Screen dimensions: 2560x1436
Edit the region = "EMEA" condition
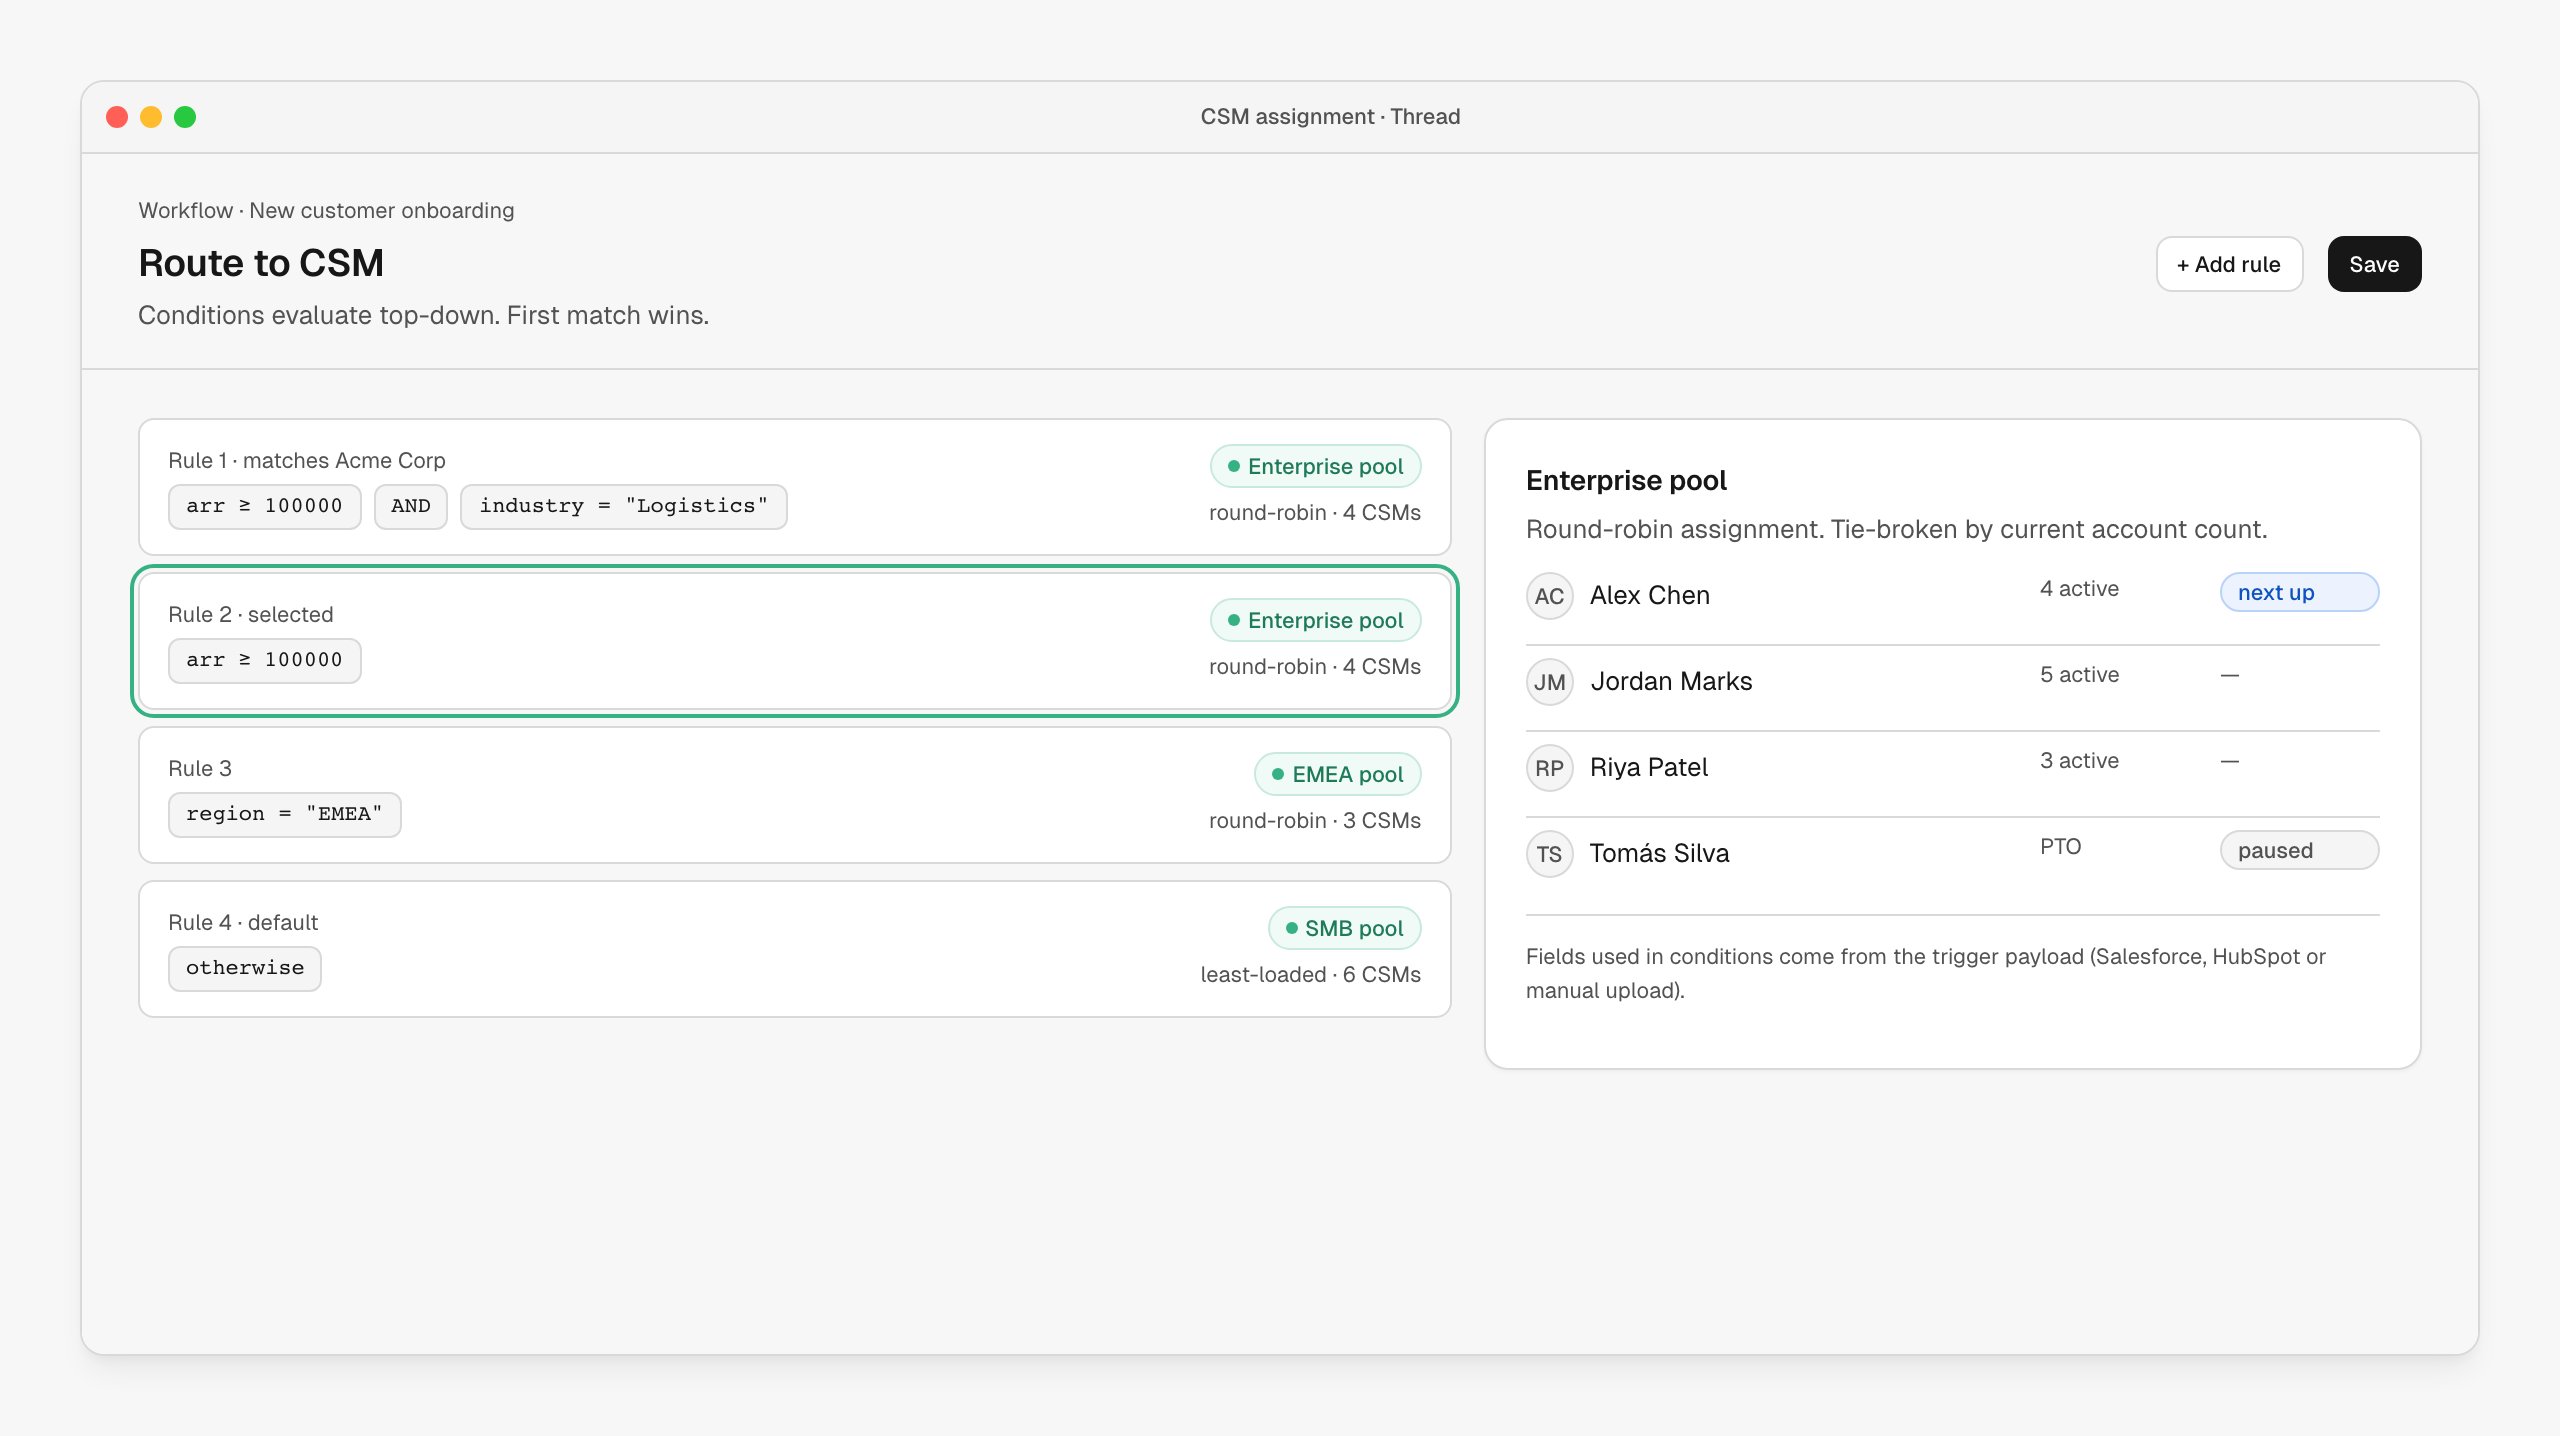tap(284, 814)
